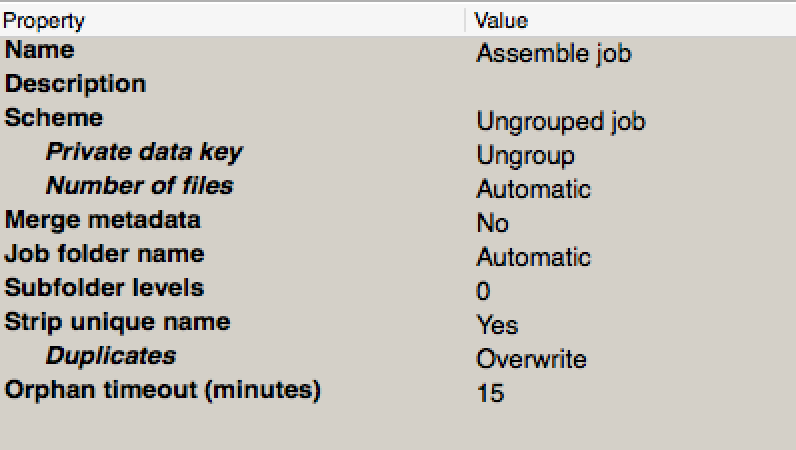This screenshot has width=796, height=450.
Task: Select the Strip unique name property label
Action: [x=118, y=322]
